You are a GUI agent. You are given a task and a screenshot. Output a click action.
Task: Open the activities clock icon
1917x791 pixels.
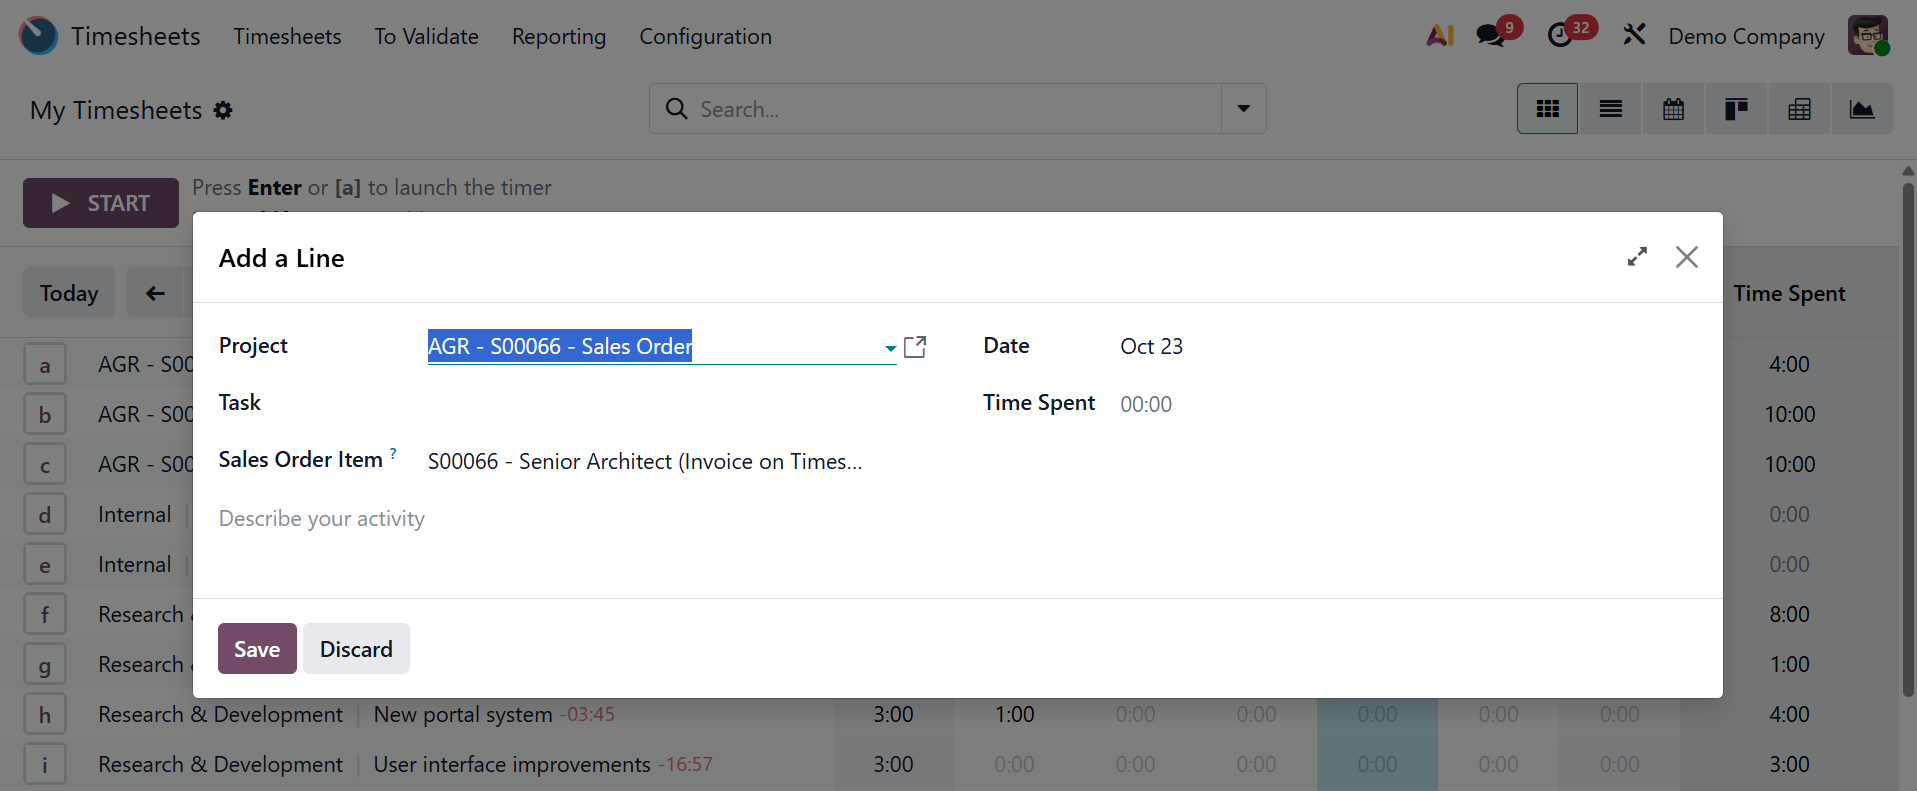(1560, 36)
